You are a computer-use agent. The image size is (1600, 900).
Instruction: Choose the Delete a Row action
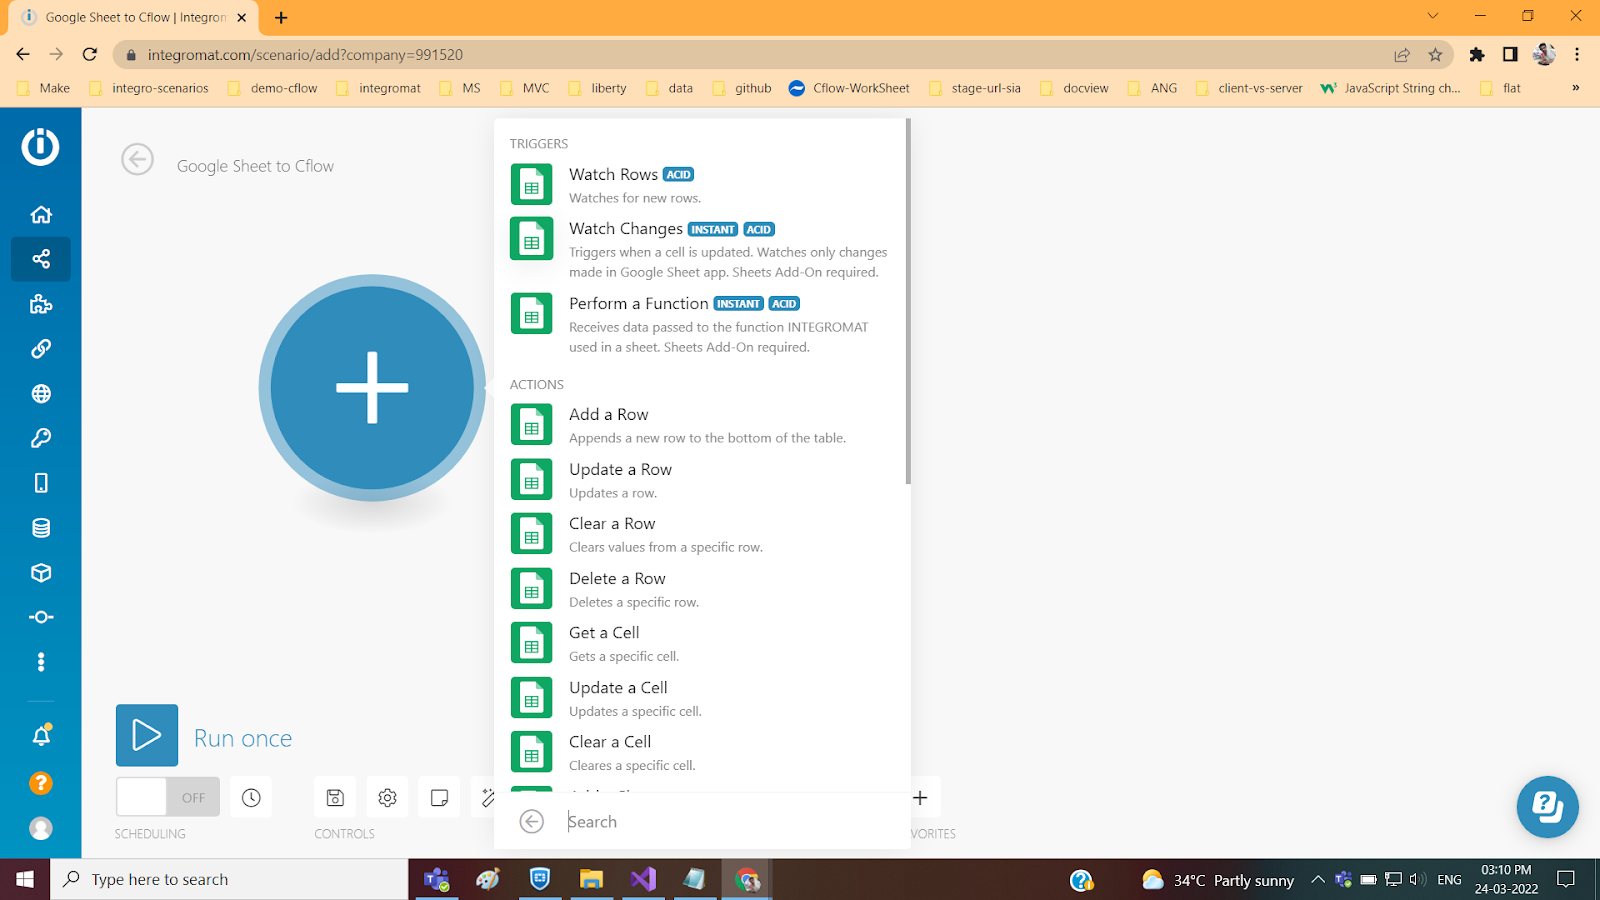[x=700, y=589]
